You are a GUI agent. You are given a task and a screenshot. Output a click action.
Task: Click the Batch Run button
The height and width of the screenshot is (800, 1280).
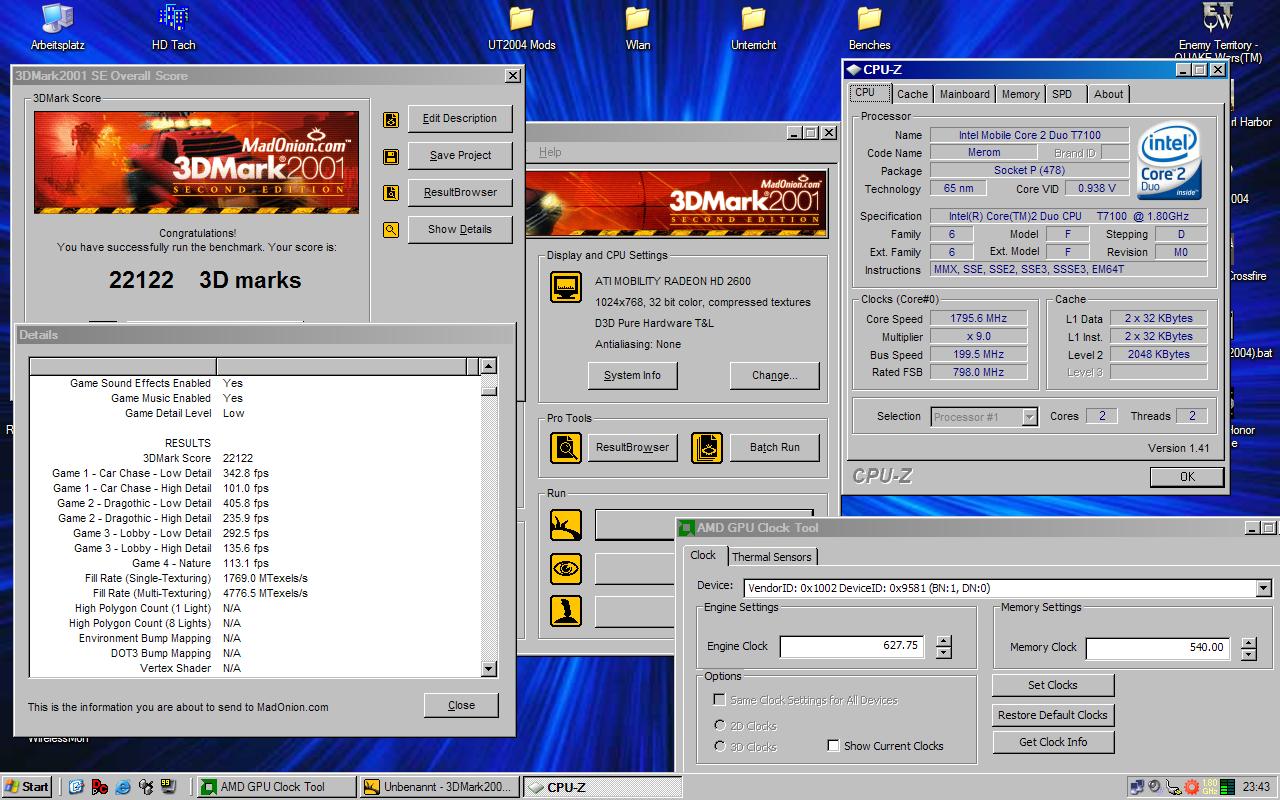point(775,447)
